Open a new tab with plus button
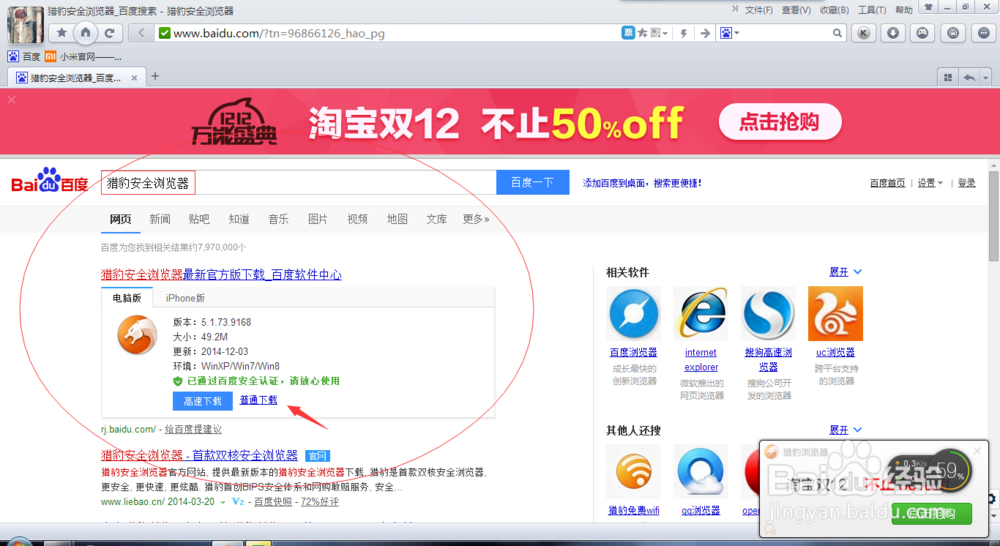Viewport: 1000px width, 546px height. tap(154, 77)
